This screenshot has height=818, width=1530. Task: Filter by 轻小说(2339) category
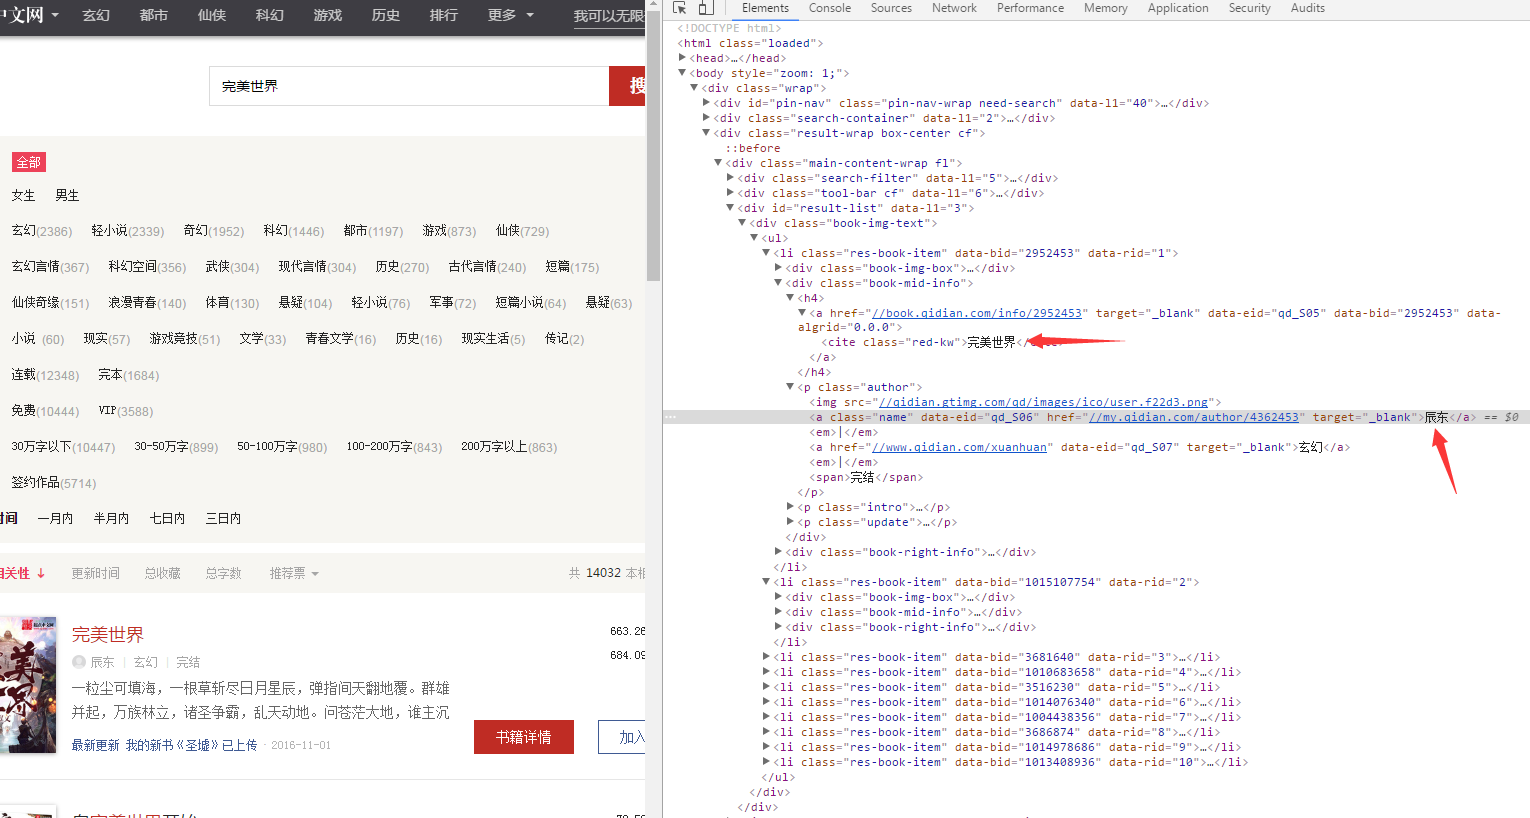[128, 231]
